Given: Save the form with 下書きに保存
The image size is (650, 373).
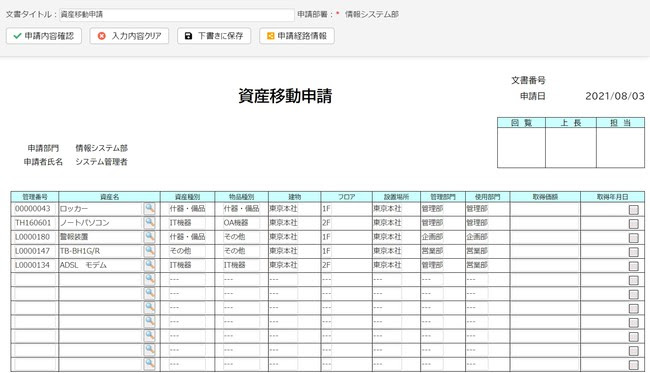Looking at the screenshot, I should [x=214, y=36].
